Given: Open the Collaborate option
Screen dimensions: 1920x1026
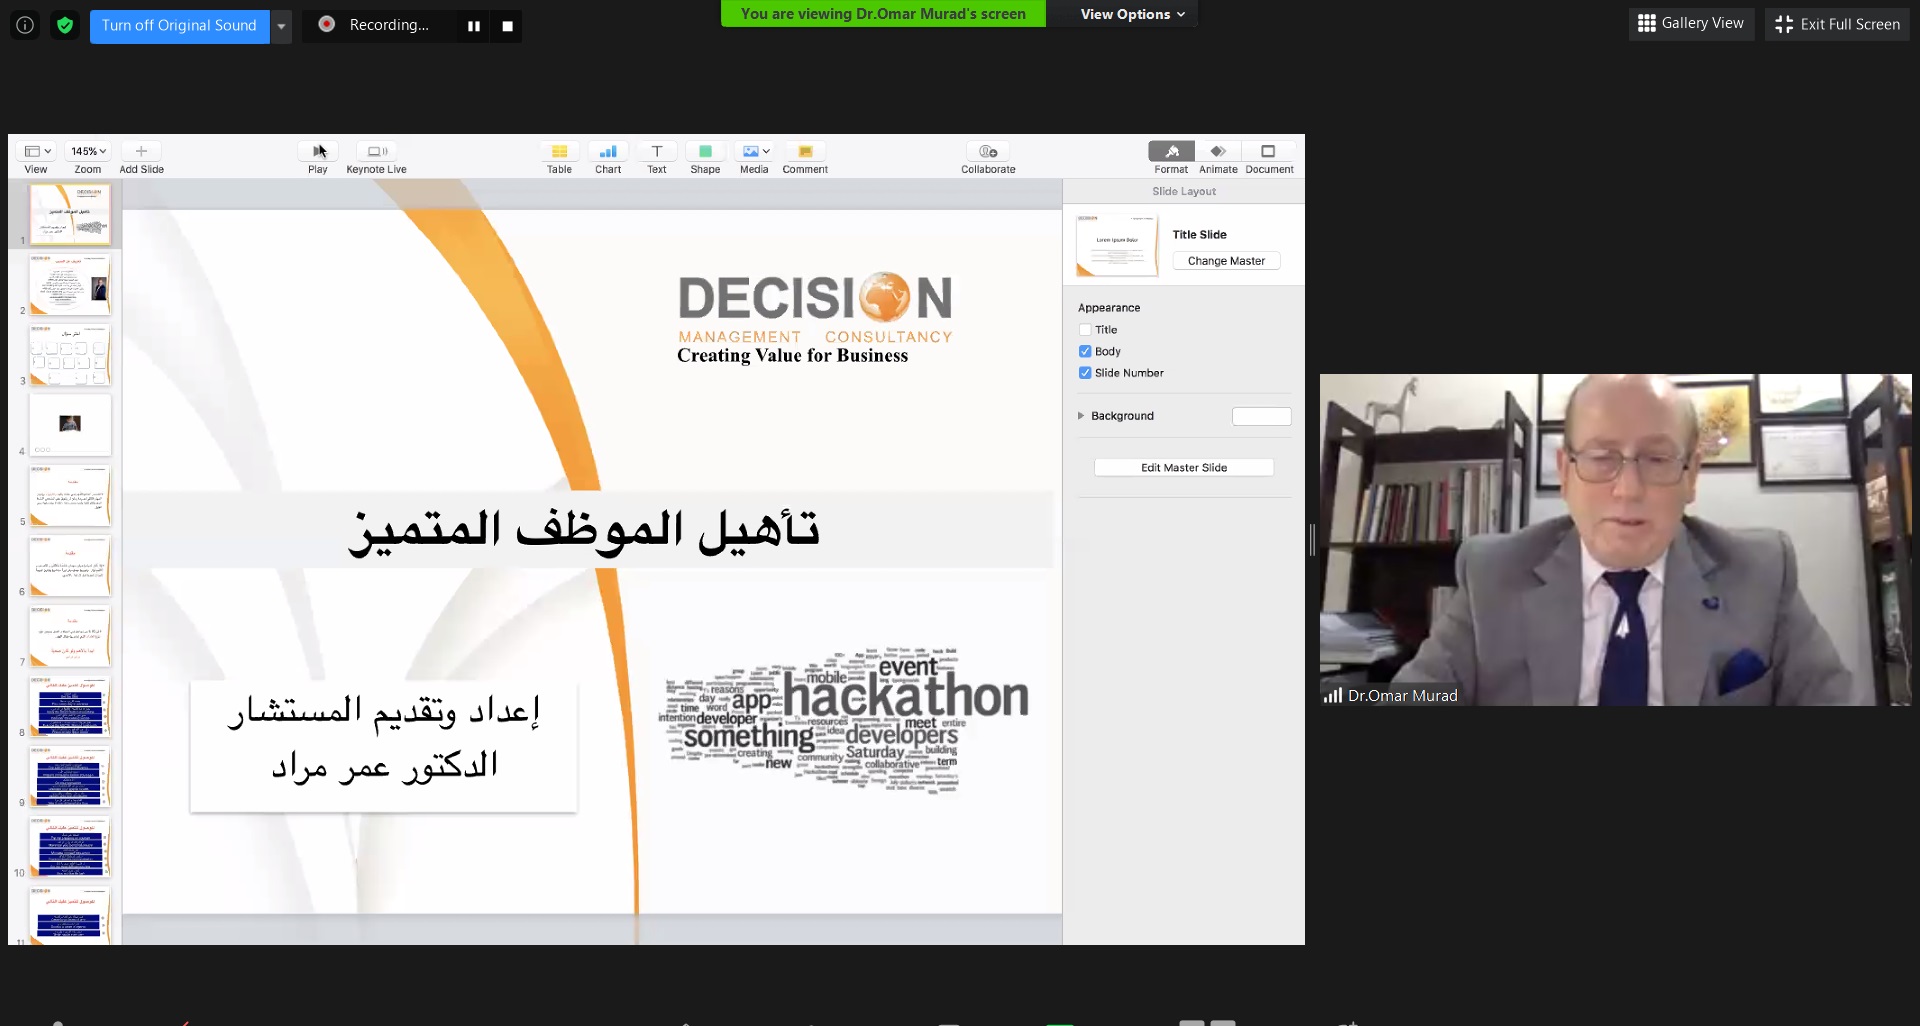Looking at the screenshot, I should pyautogui.click(x=988, y=152).
